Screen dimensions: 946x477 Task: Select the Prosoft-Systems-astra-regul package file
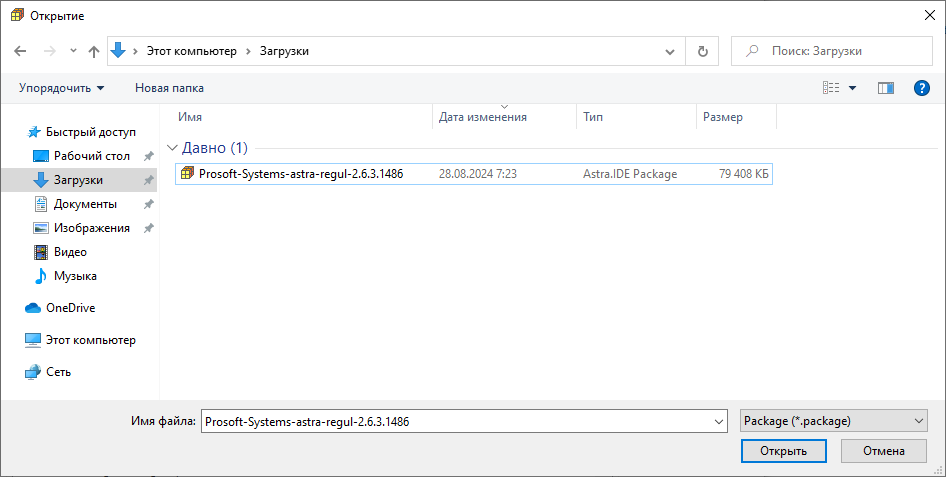coord(300,173)
